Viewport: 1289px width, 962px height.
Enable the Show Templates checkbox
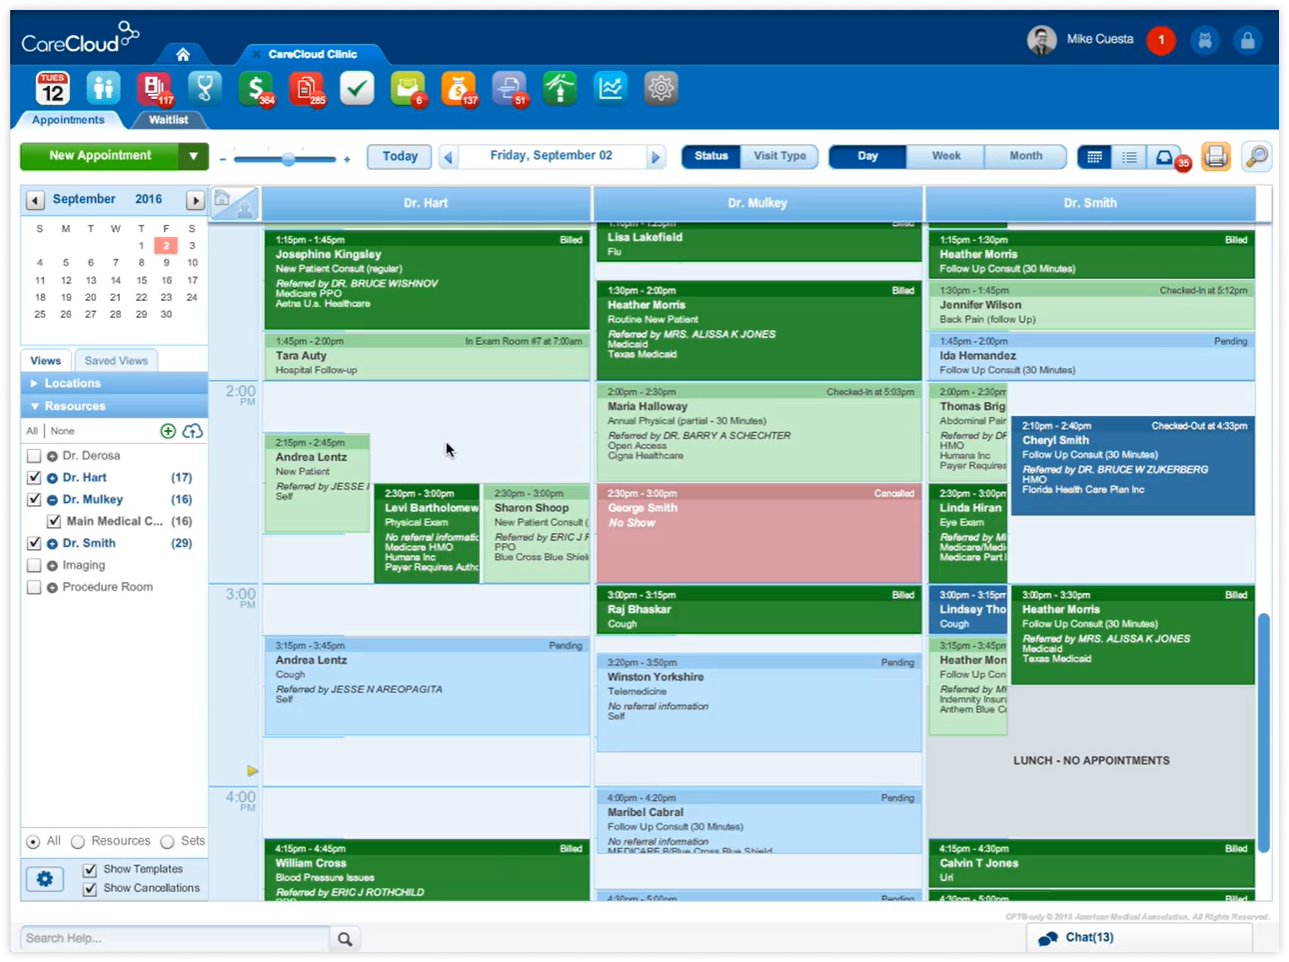tap(90, 869)
